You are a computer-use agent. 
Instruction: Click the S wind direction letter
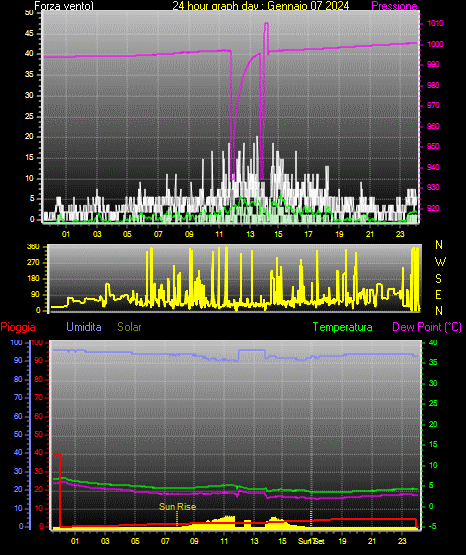point(438,279)
